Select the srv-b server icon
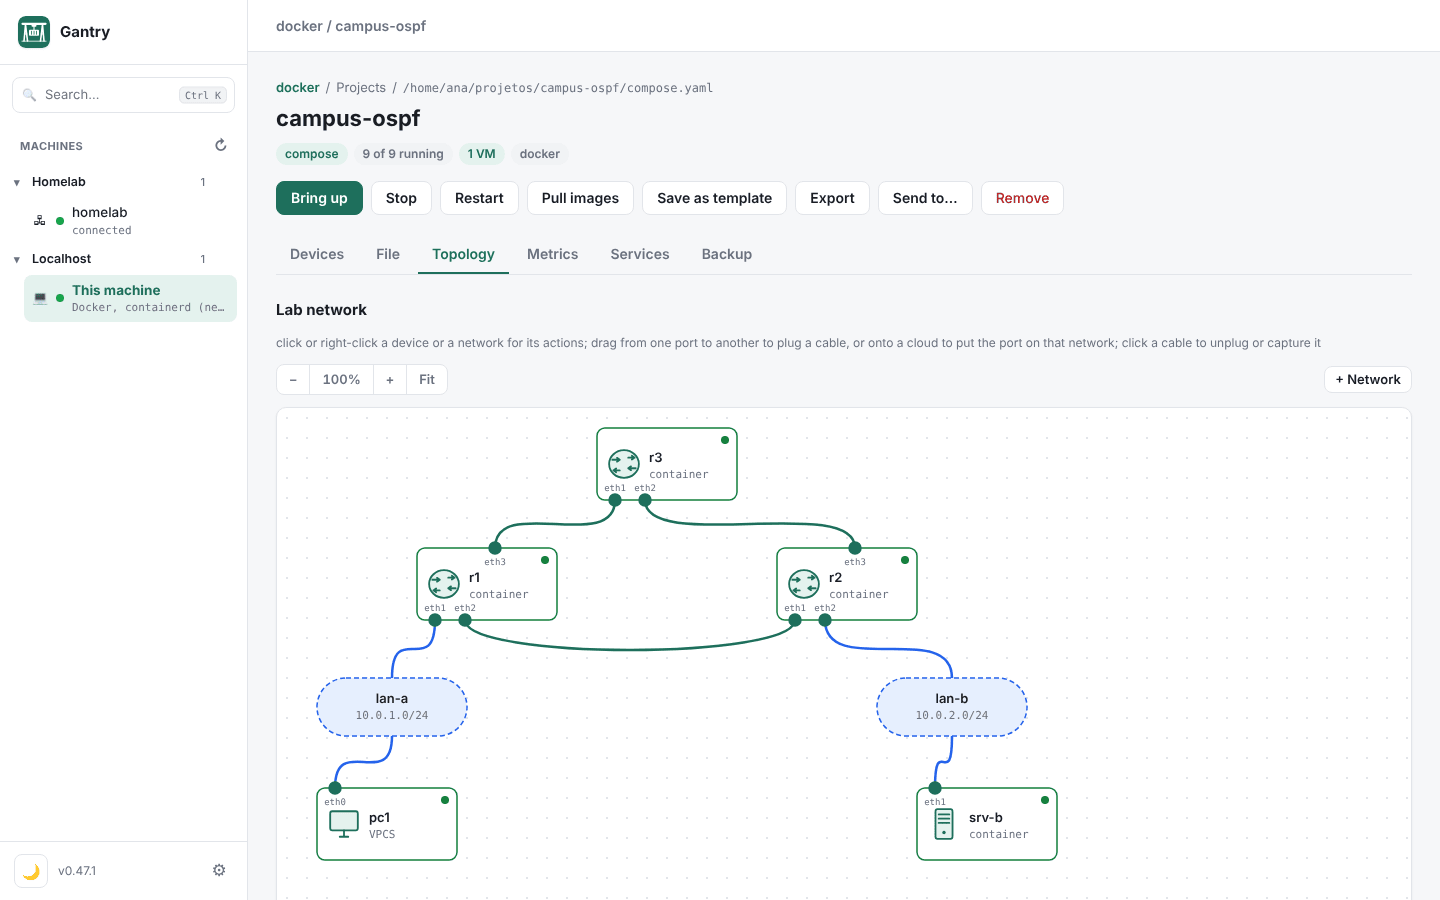 point(944,824)
